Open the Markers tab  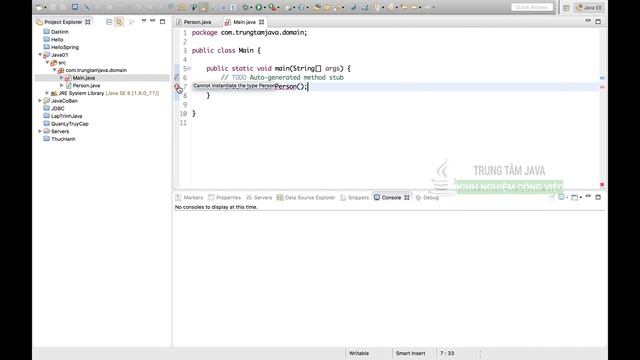pyautogui.click(x=189, y=198)
